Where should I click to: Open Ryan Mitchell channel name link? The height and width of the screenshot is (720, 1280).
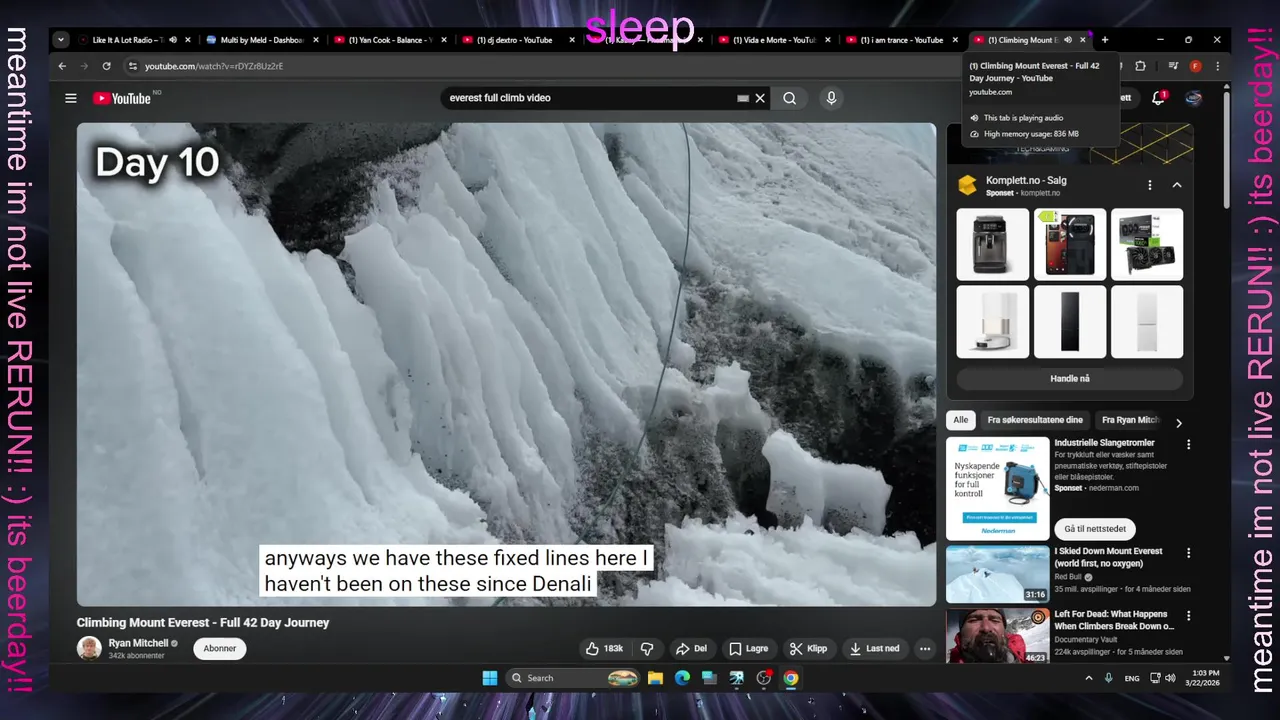click(138, 643)
